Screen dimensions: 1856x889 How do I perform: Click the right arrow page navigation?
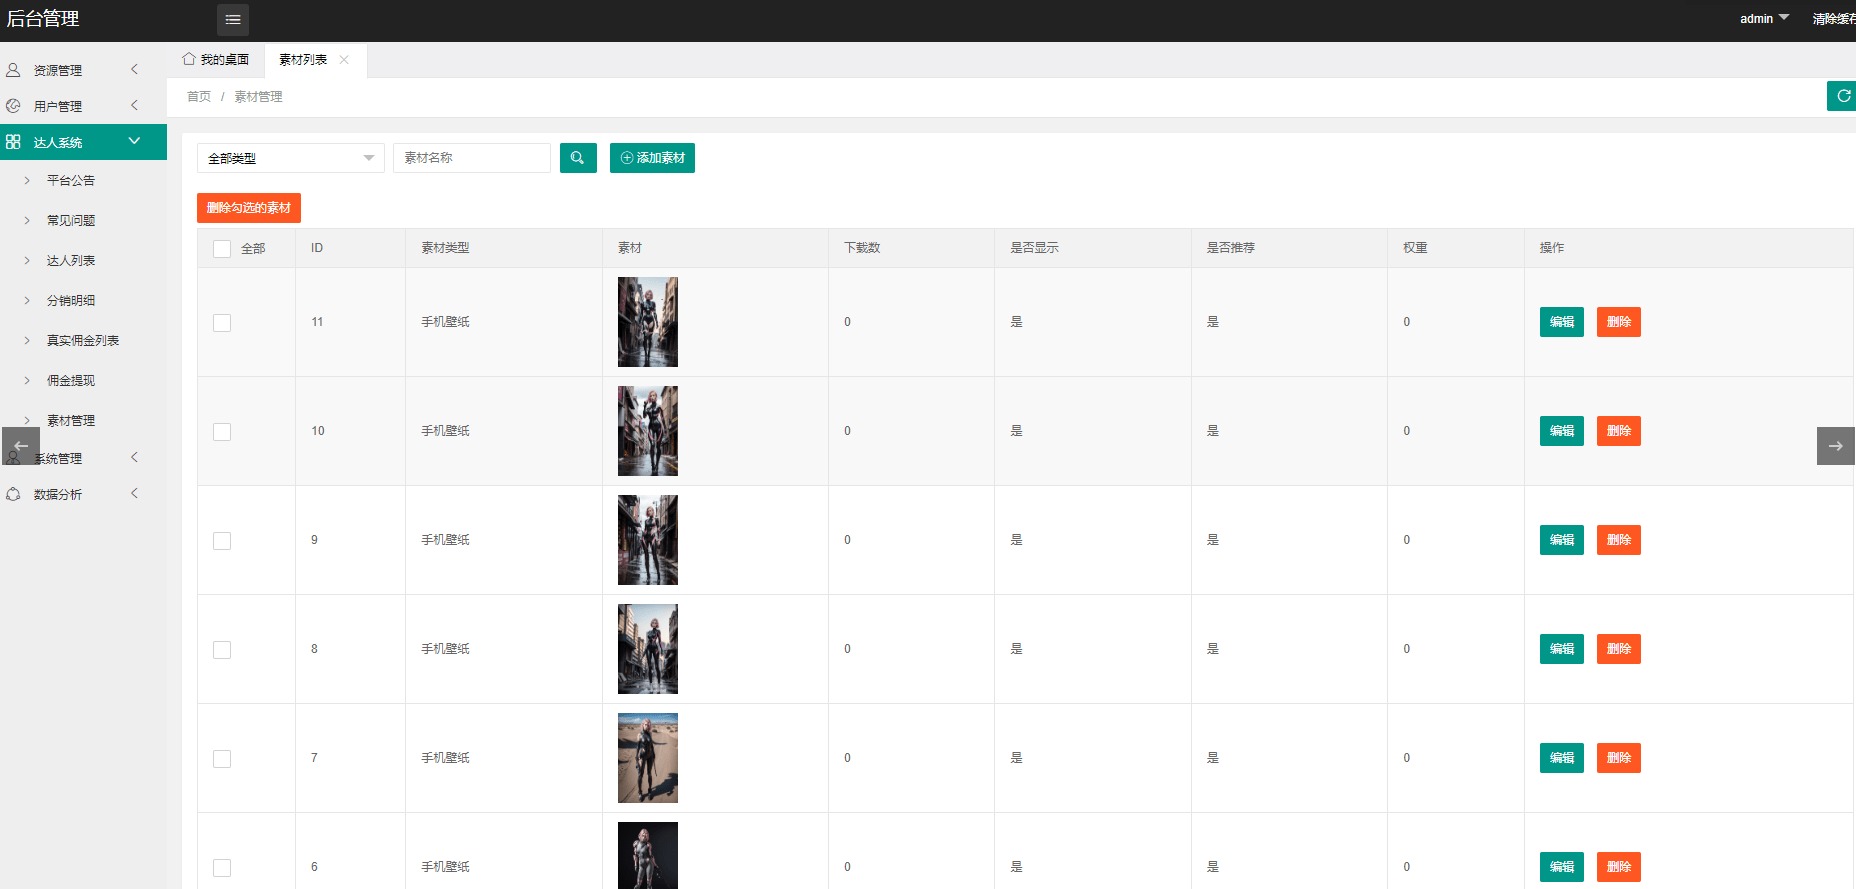click(x=1836, y=446)
